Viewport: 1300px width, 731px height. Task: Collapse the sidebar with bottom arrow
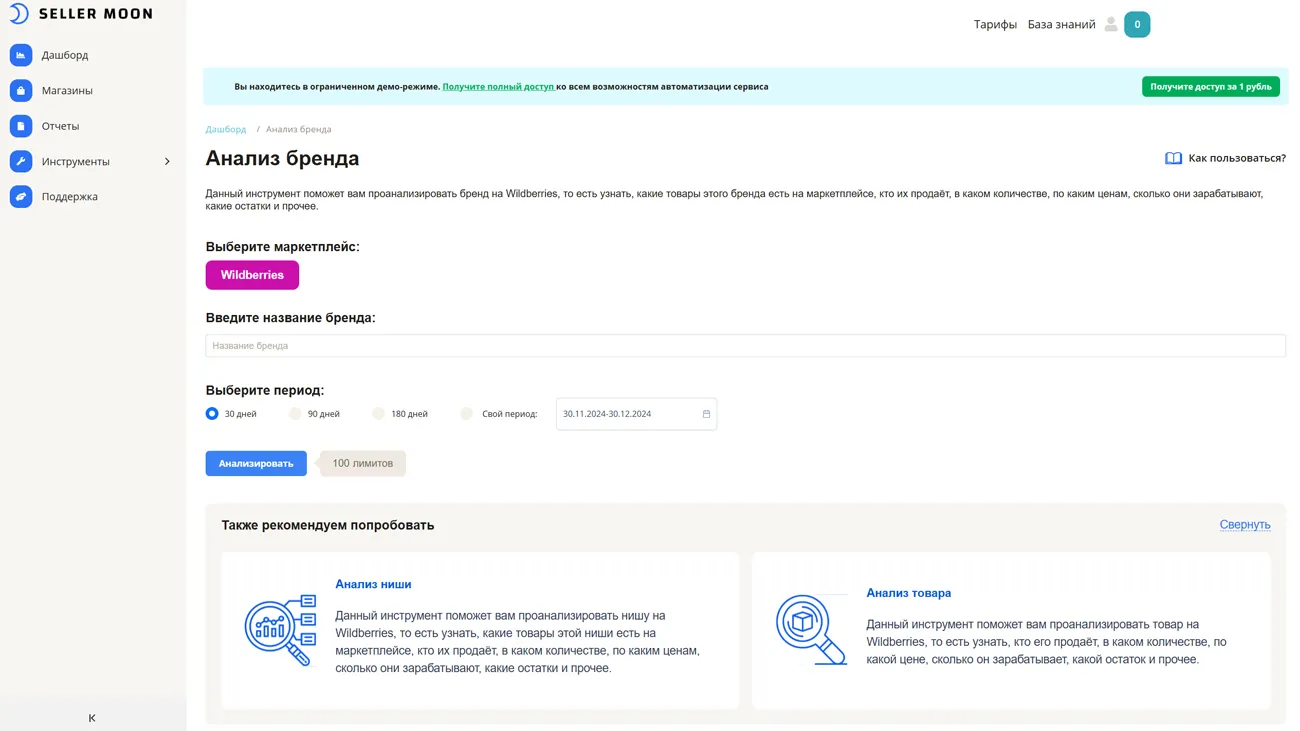coord(92,718)
